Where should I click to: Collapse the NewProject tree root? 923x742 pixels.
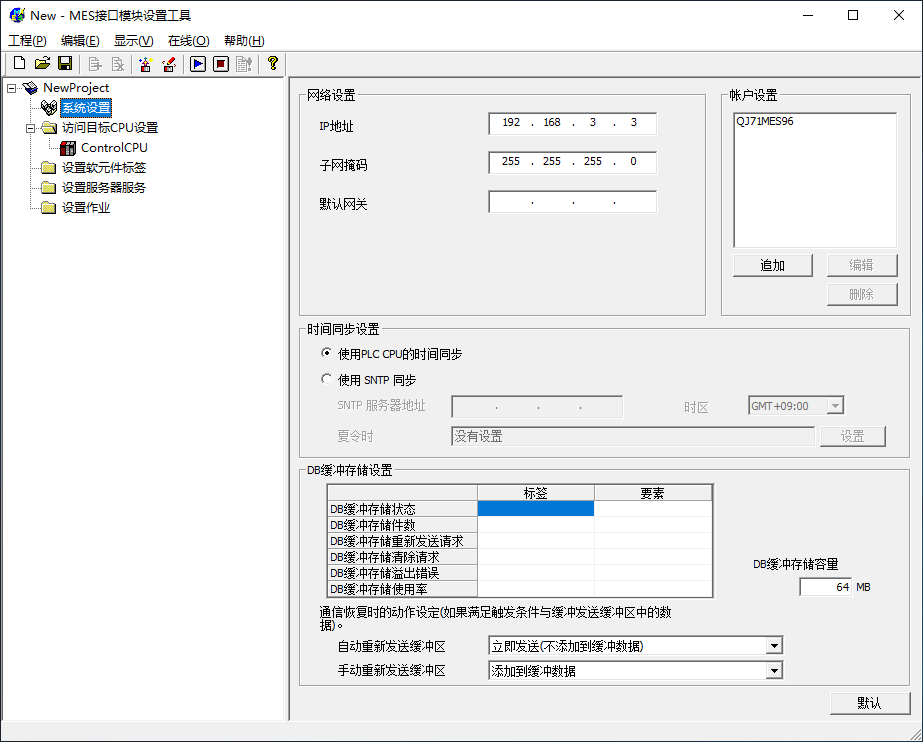11,88
